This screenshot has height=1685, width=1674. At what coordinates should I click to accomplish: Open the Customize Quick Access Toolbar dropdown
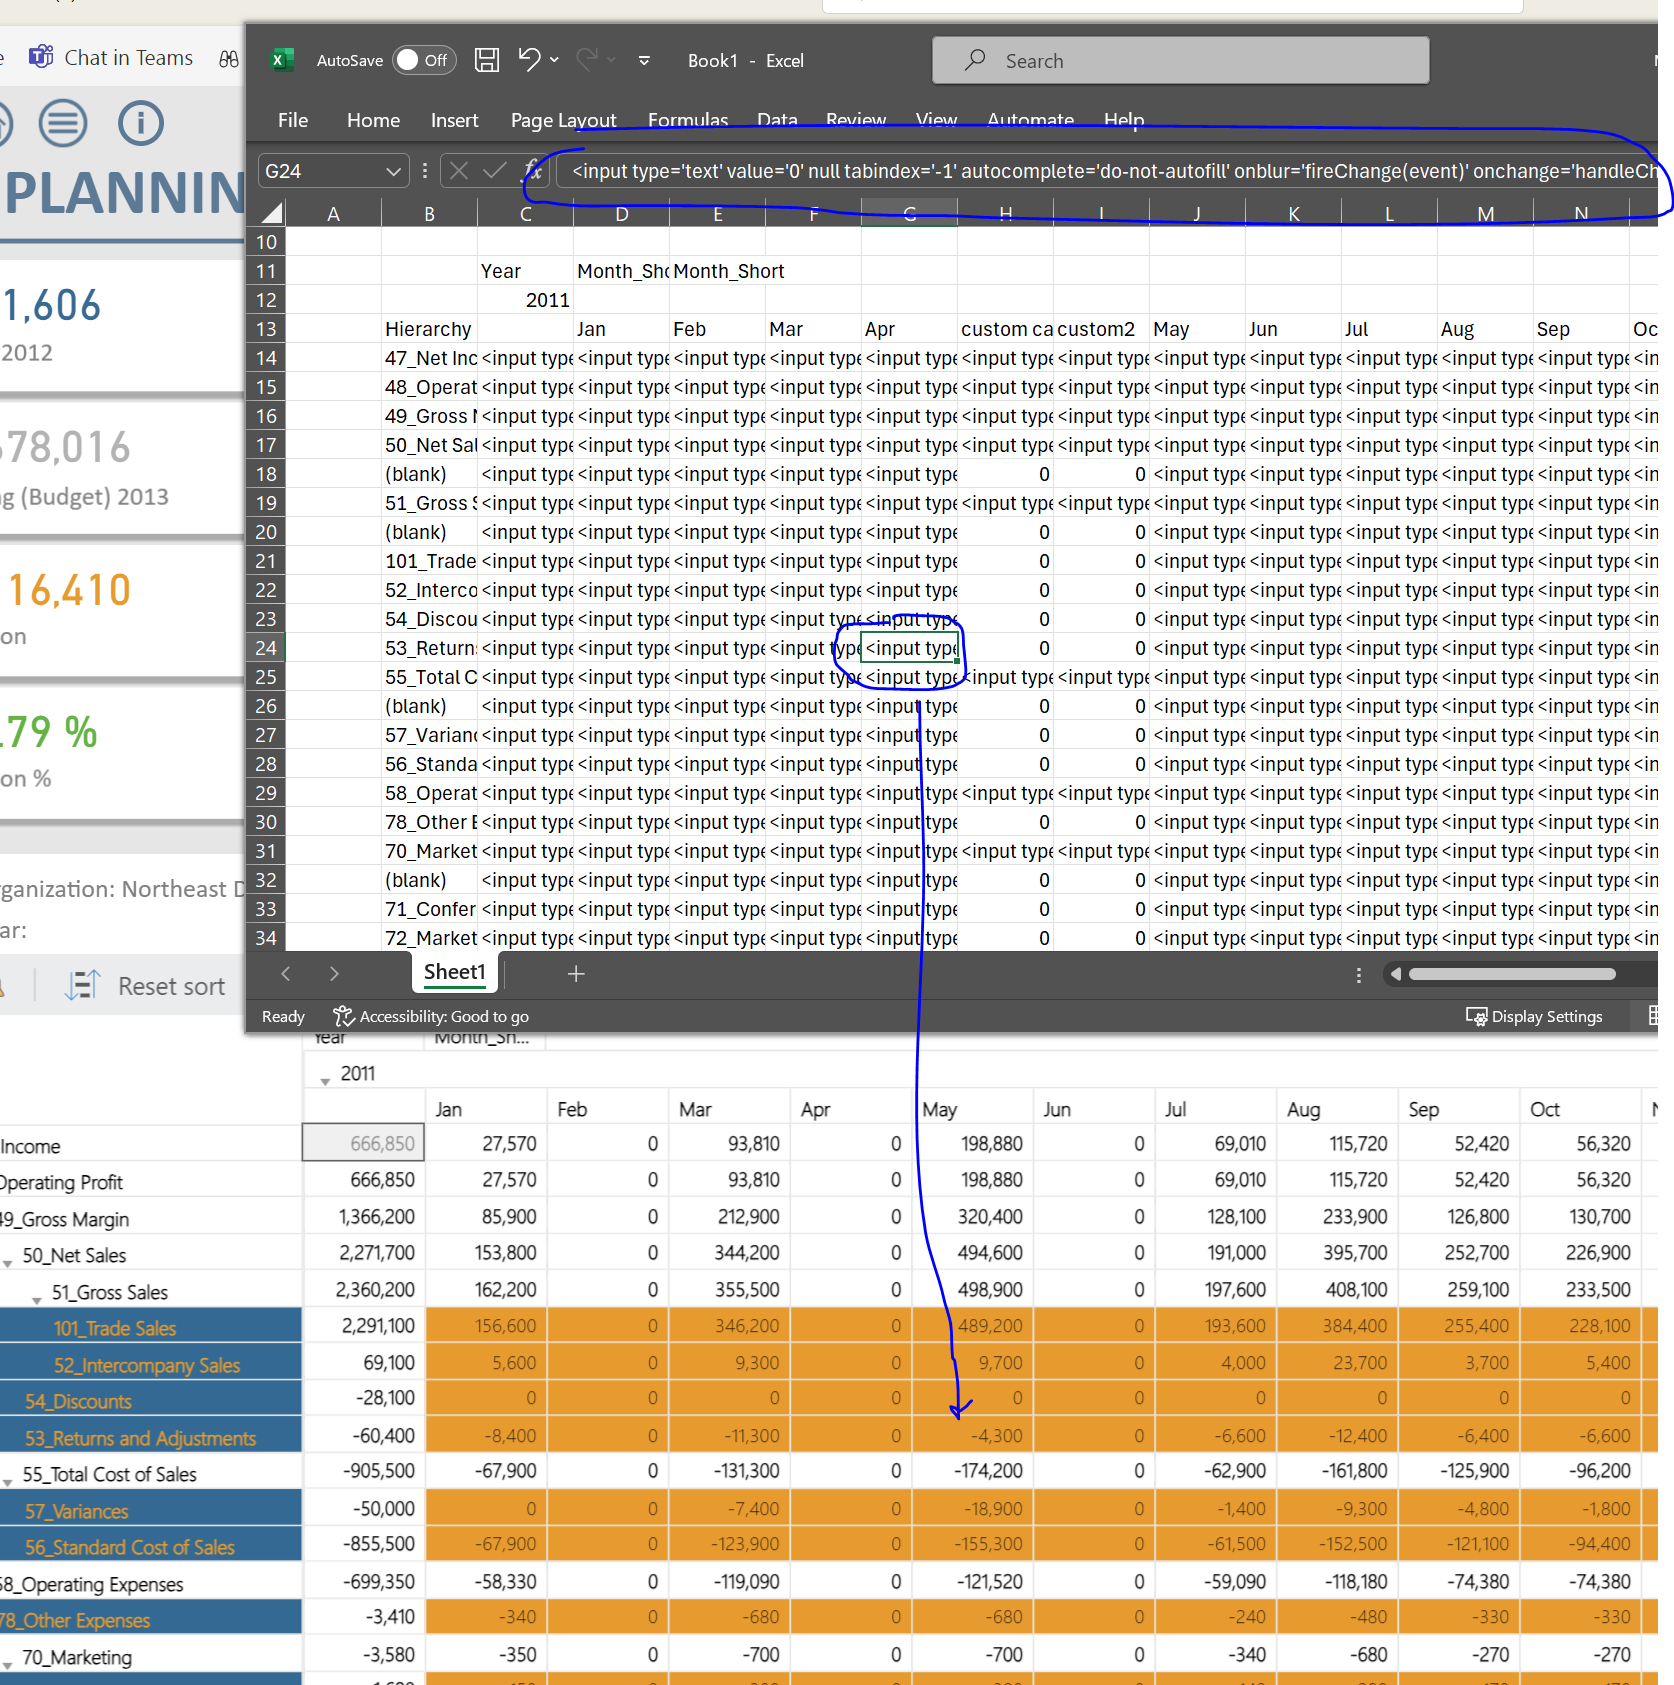644,60
